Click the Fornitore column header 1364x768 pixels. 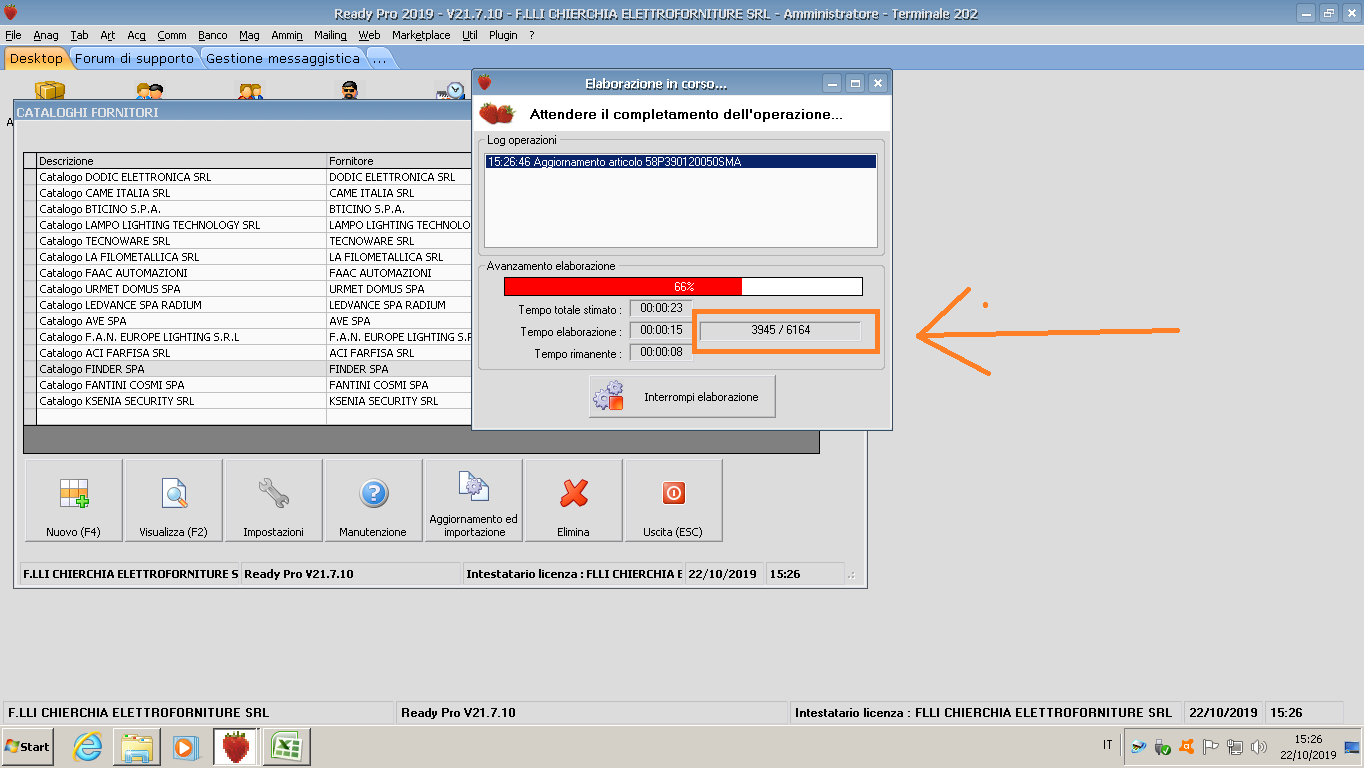(399, 161)
